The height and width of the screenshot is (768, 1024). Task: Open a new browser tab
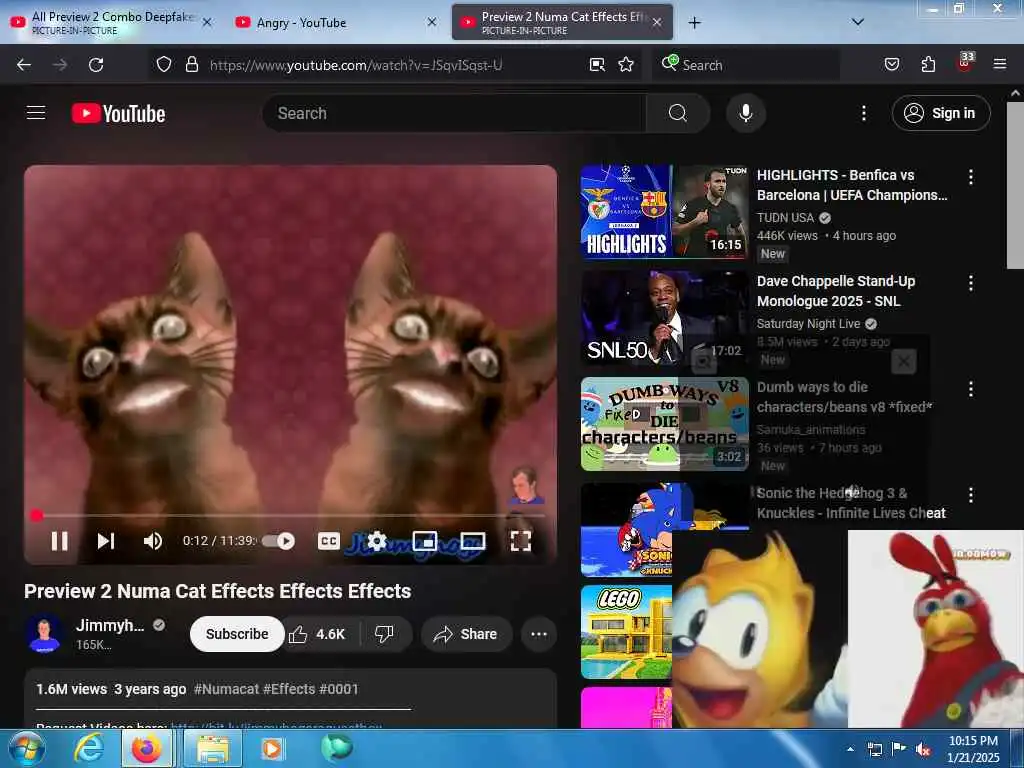tap(694, 23)
